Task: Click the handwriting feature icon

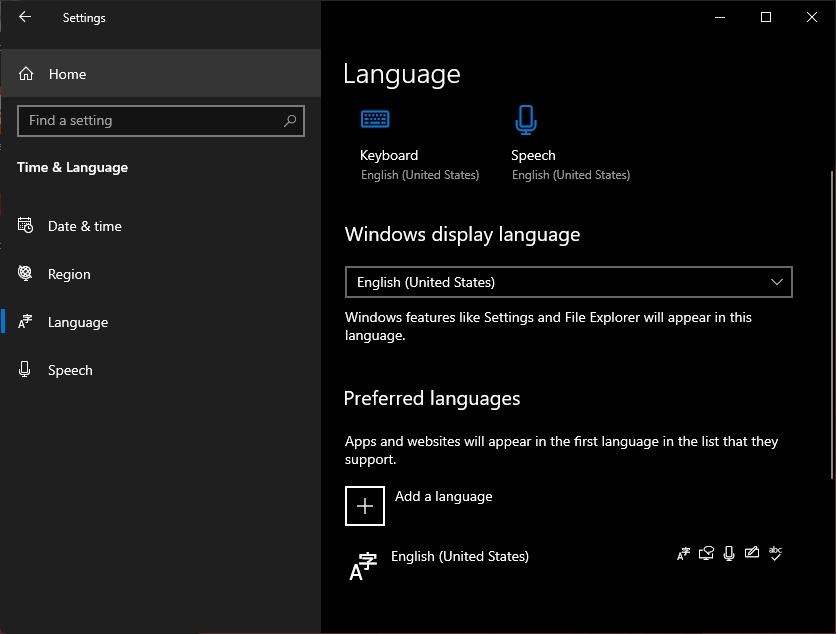Action: pyautogui.click(x=752, y=553)
